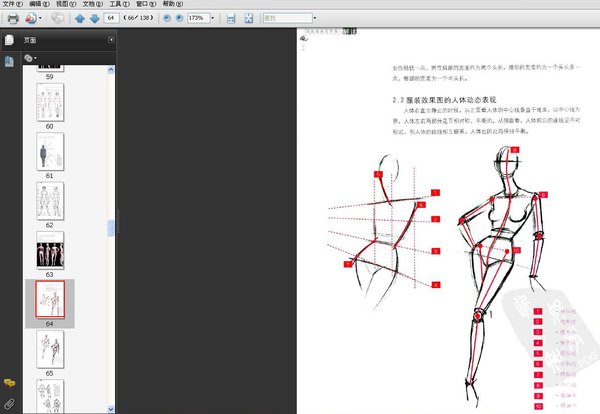Open the 窗口 (Window) menu
Viewport: 600px width, 414px height.
coord(146,4)
